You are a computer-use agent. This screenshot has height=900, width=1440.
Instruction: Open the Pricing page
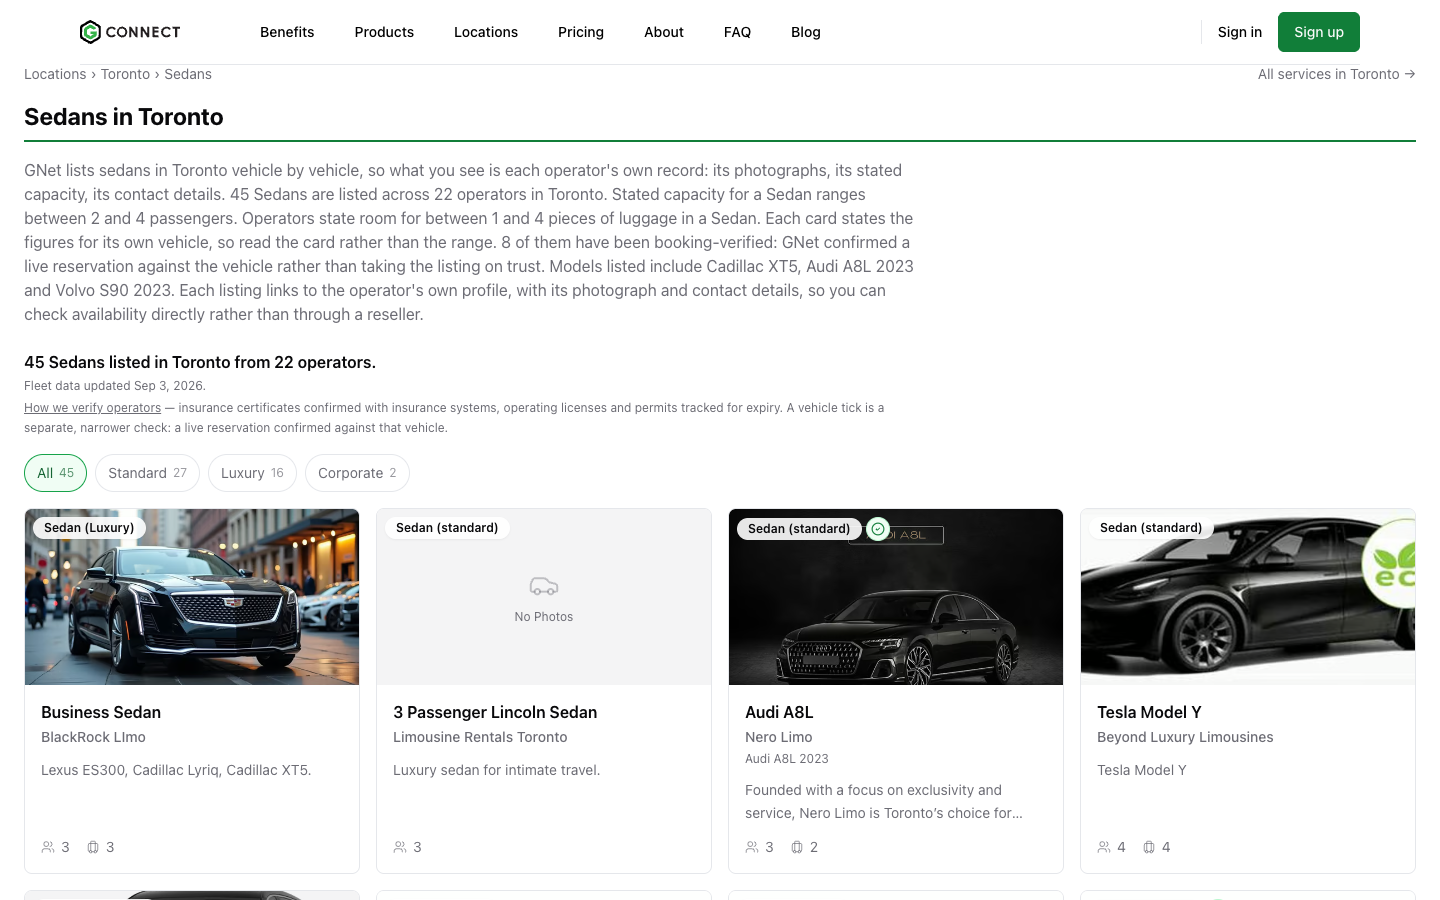pos(581,32)
